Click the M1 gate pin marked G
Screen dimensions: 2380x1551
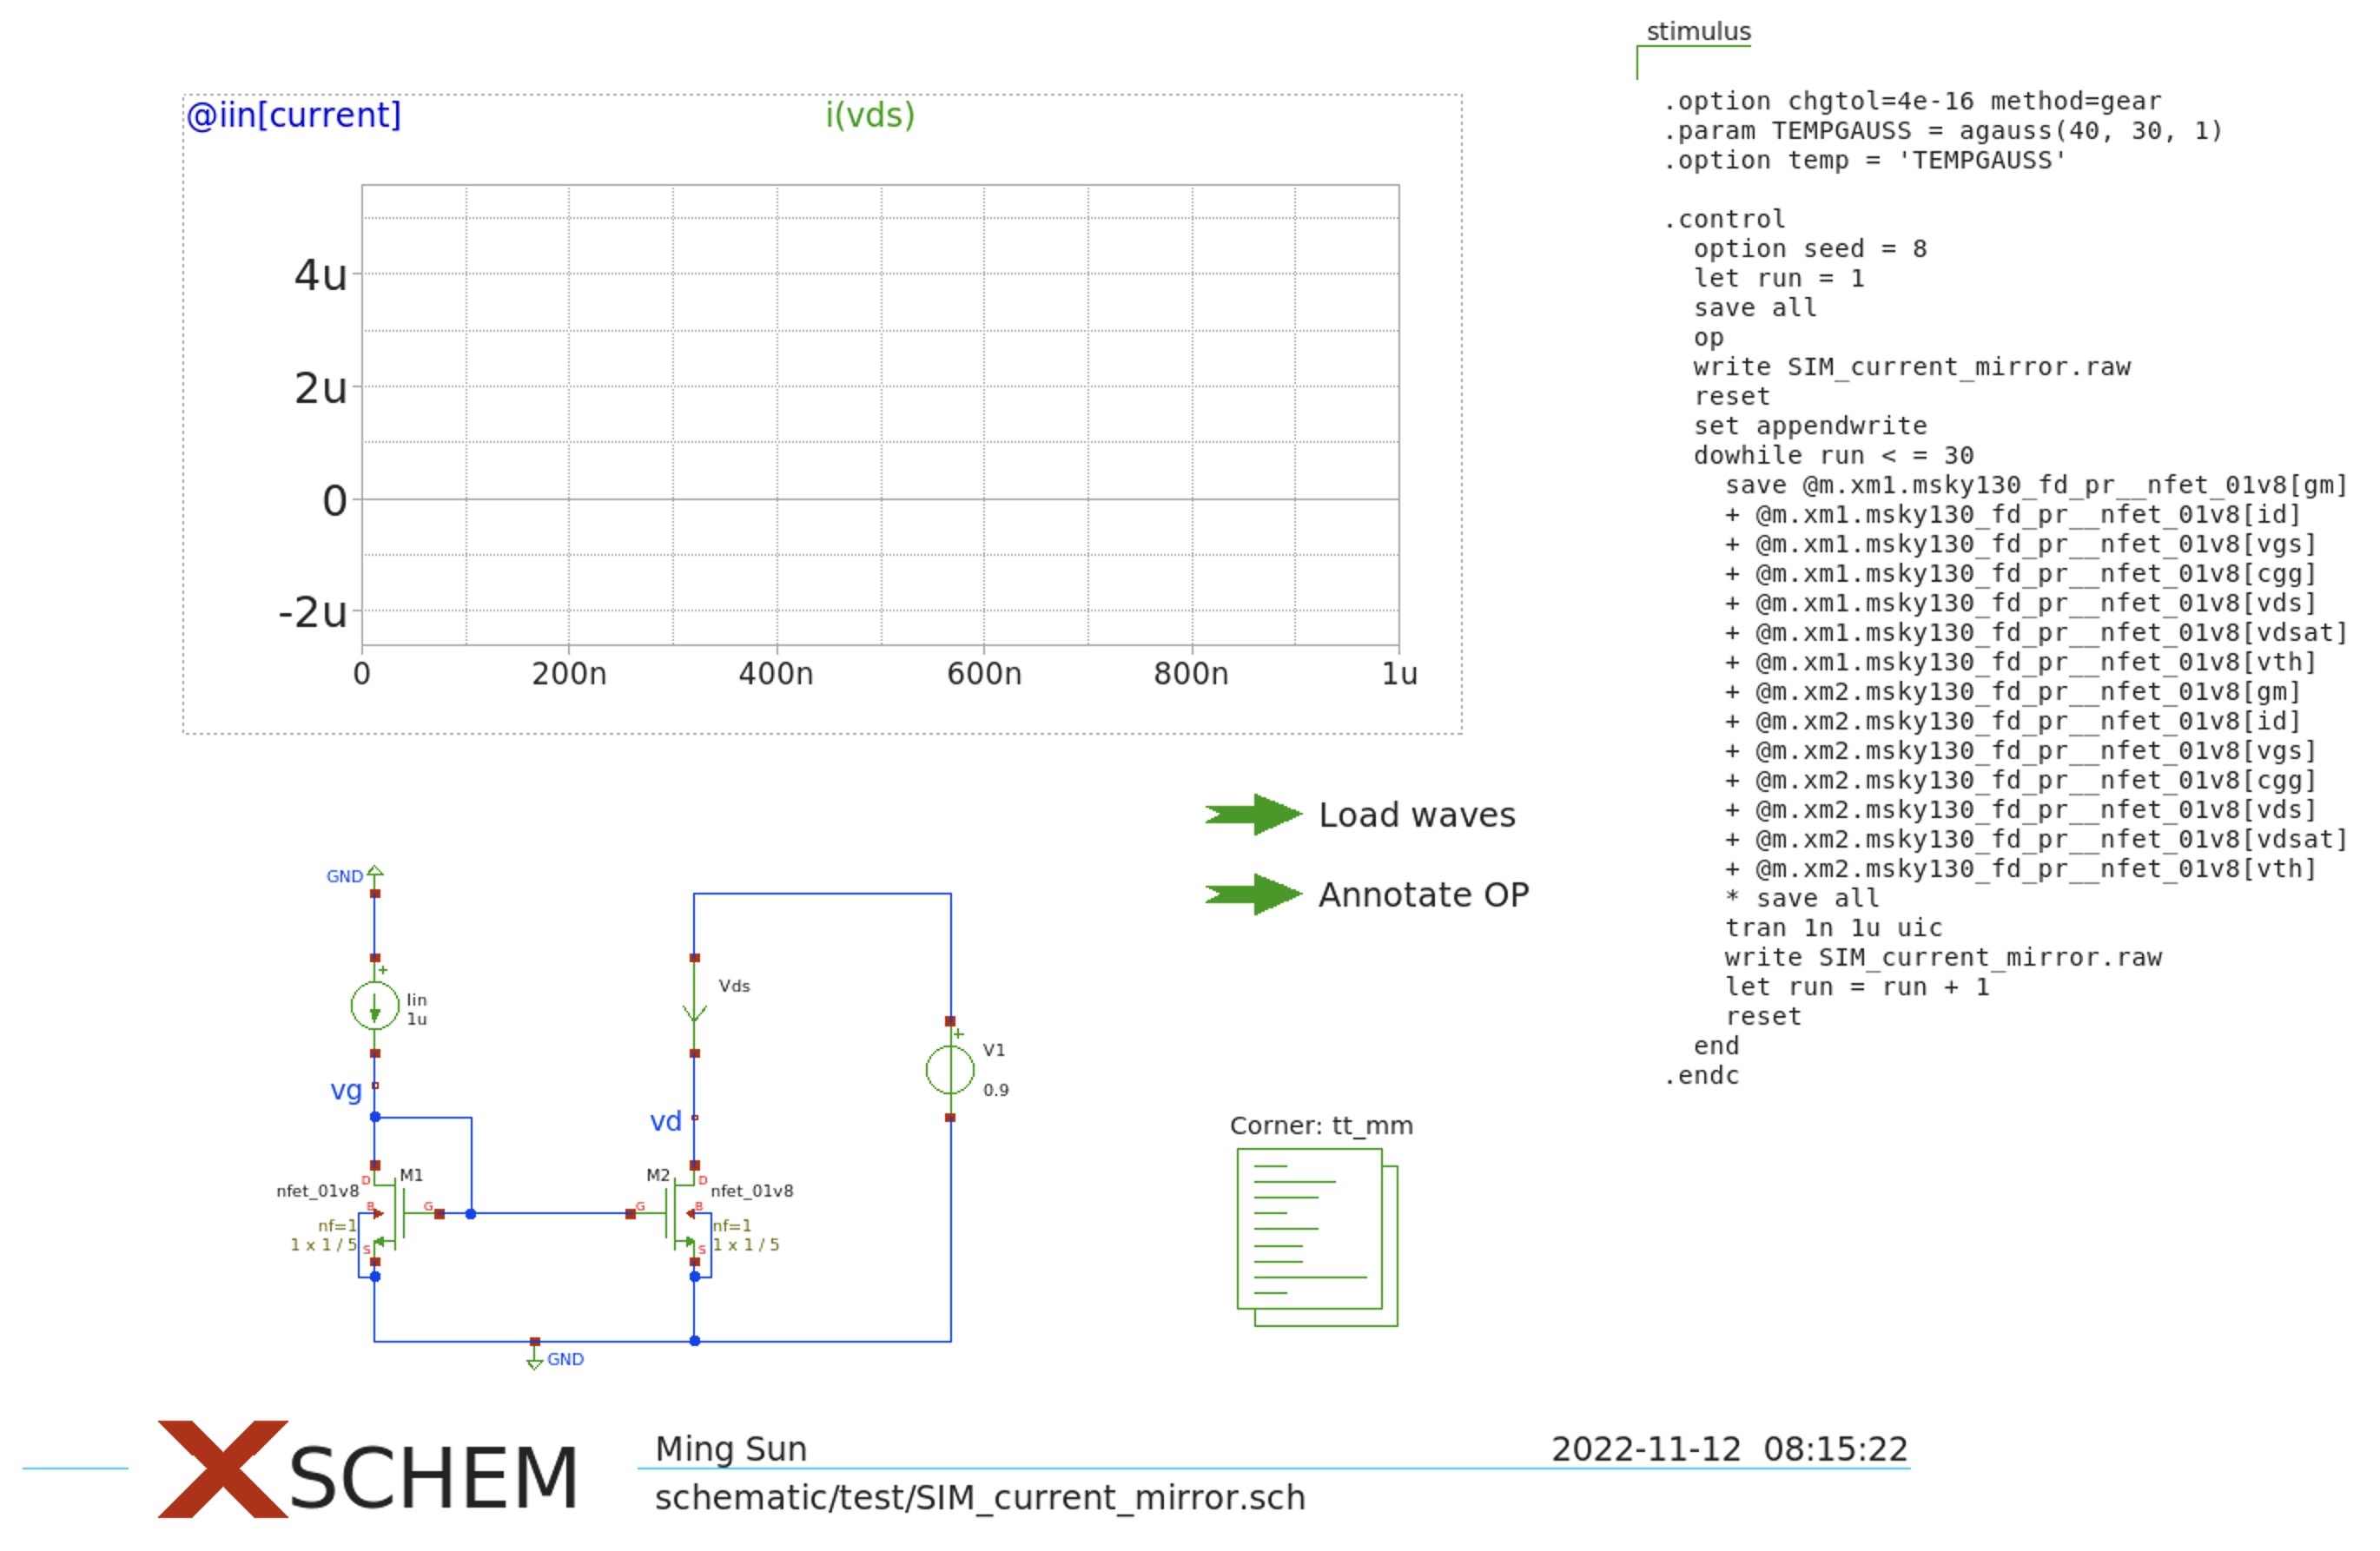tap(439, 1213)
